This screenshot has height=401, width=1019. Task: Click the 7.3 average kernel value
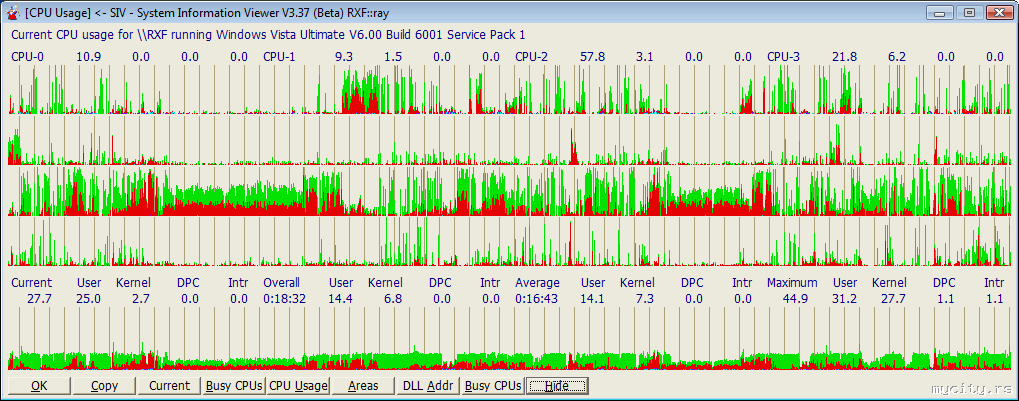tap(645, 298)
